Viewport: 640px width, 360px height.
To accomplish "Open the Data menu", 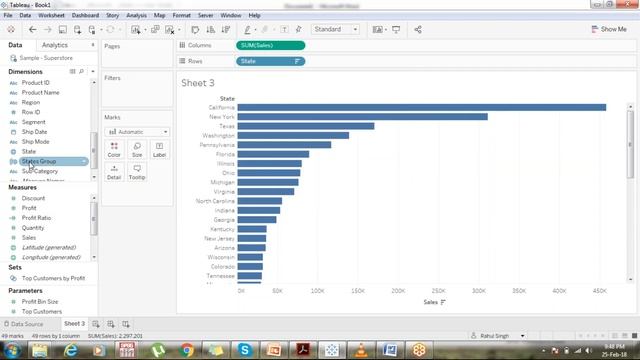I will (x=25, y=16).
